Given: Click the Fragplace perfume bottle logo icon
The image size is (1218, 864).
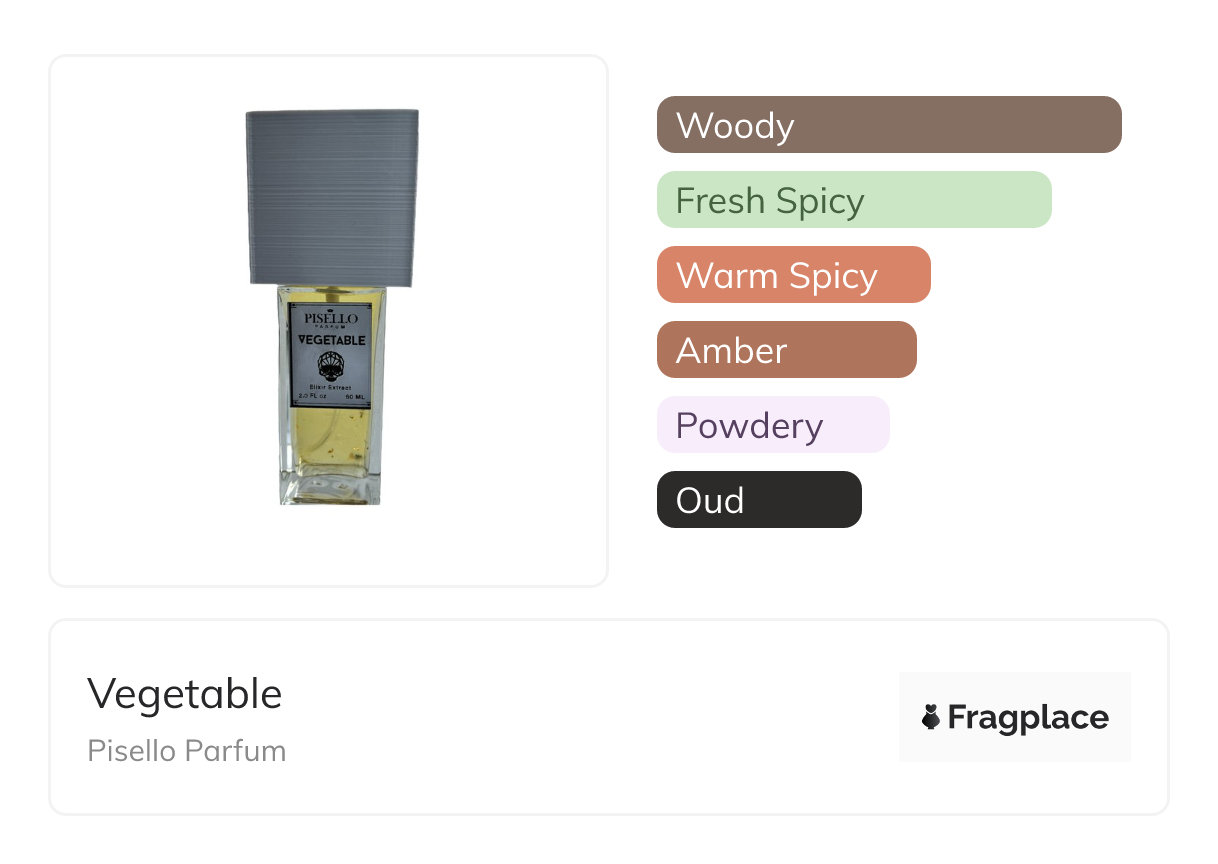Looking at the screenshot, I should pos(931,717).
